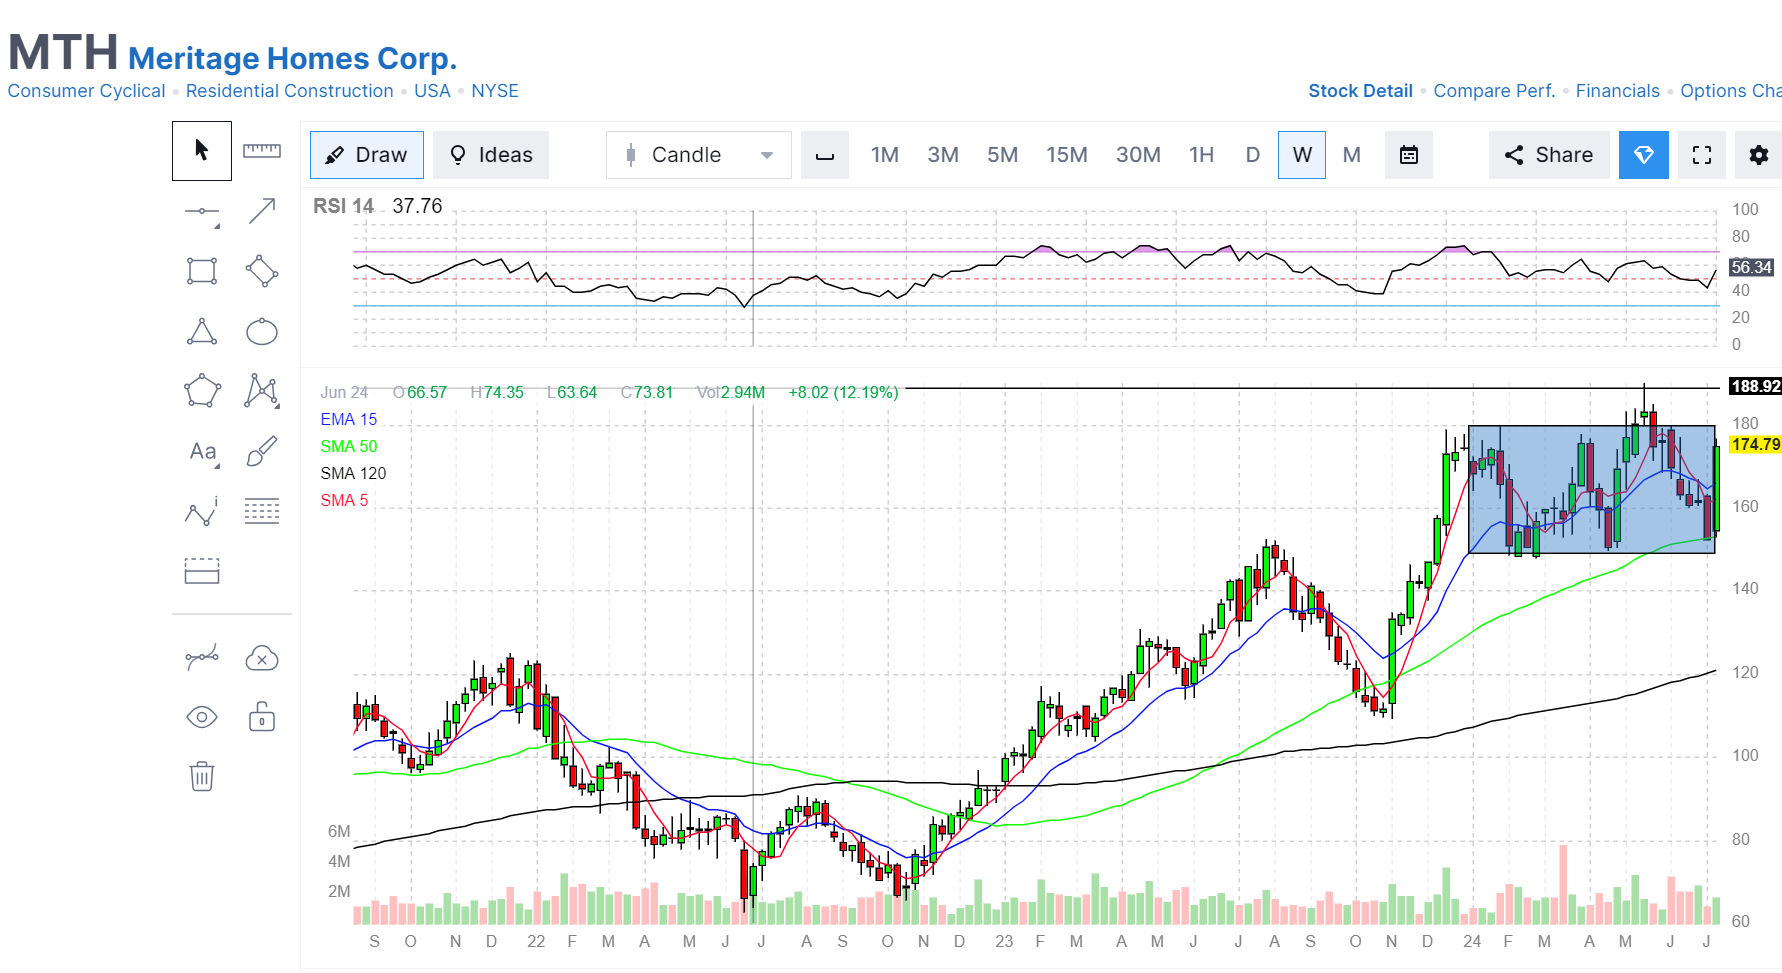Select the Fibonacci retracement lines tool
The width and height of the screenshot is (1782, 973).
pos(262,511)
